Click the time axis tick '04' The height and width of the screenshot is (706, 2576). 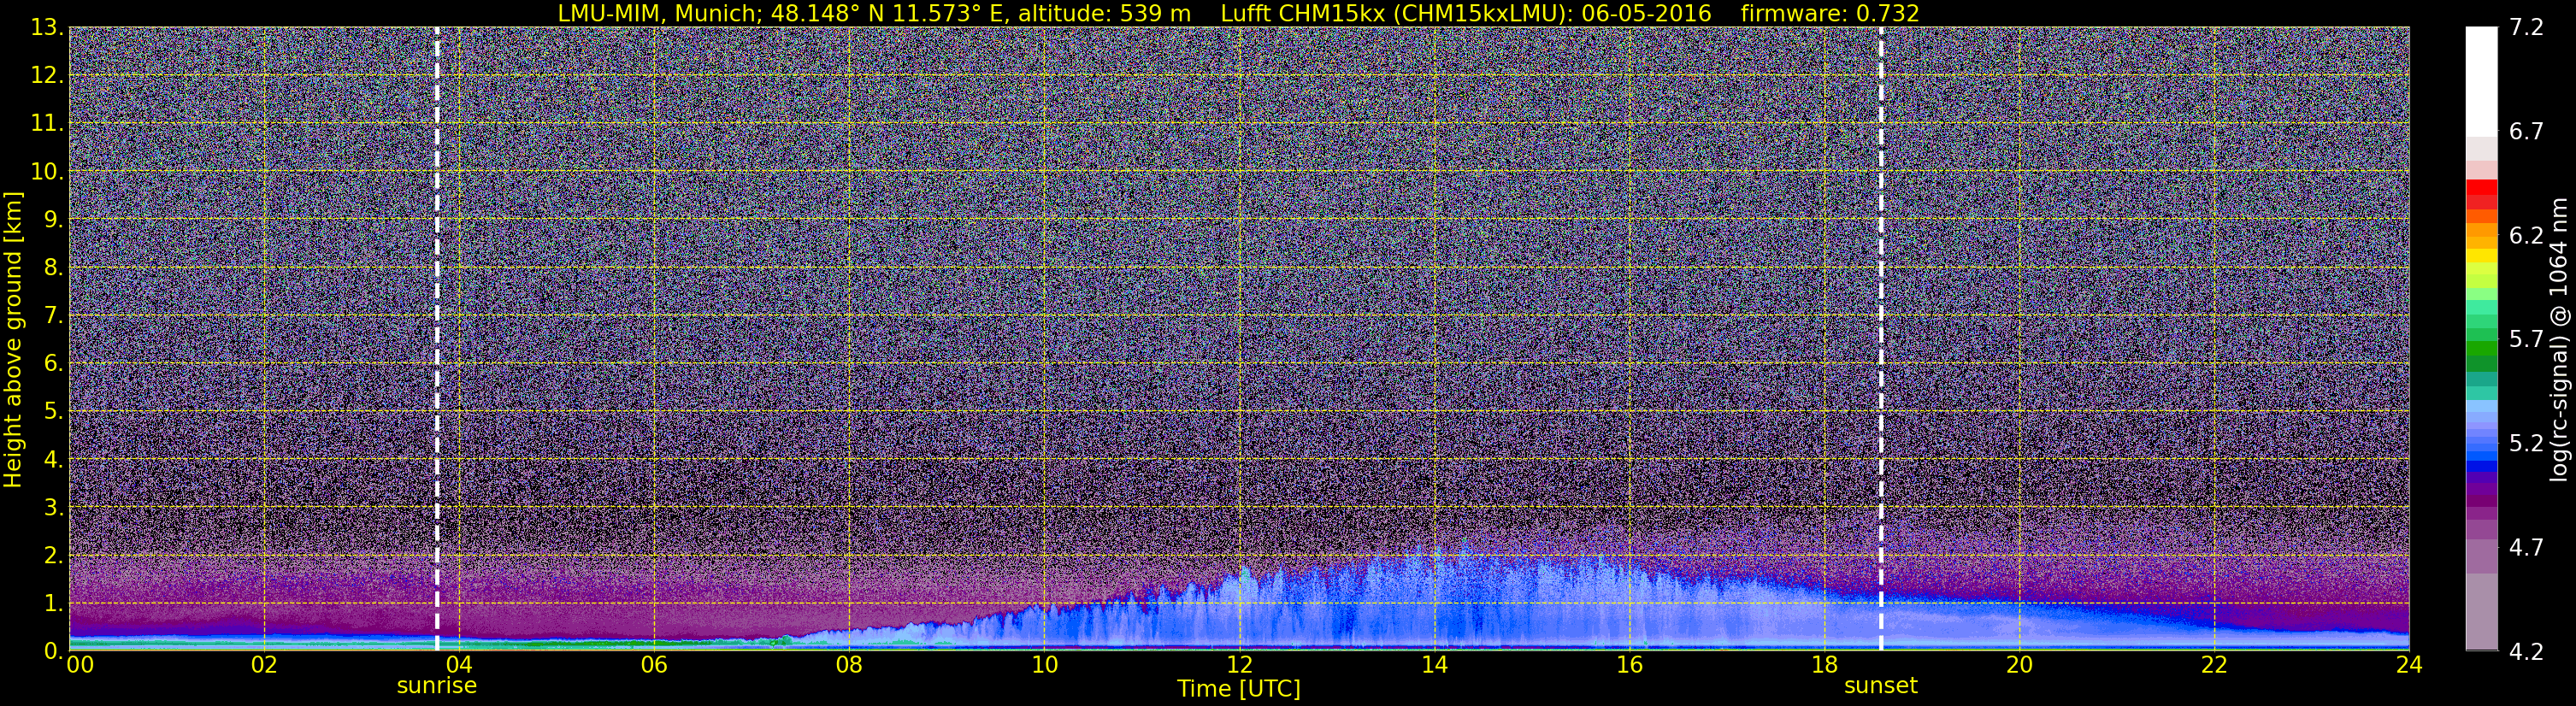459,665
